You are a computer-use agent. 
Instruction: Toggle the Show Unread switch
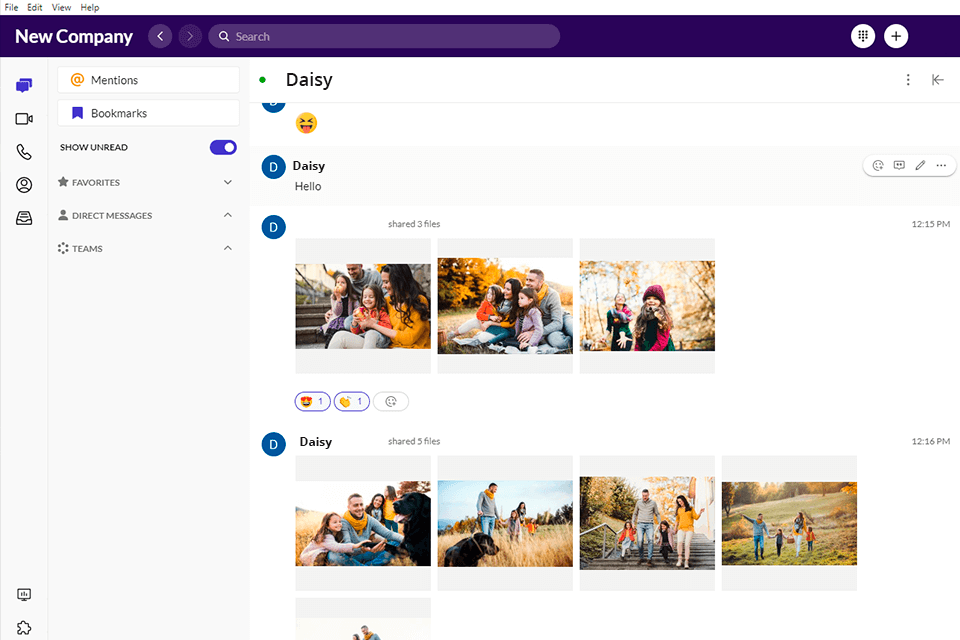[x=223, y=147]
